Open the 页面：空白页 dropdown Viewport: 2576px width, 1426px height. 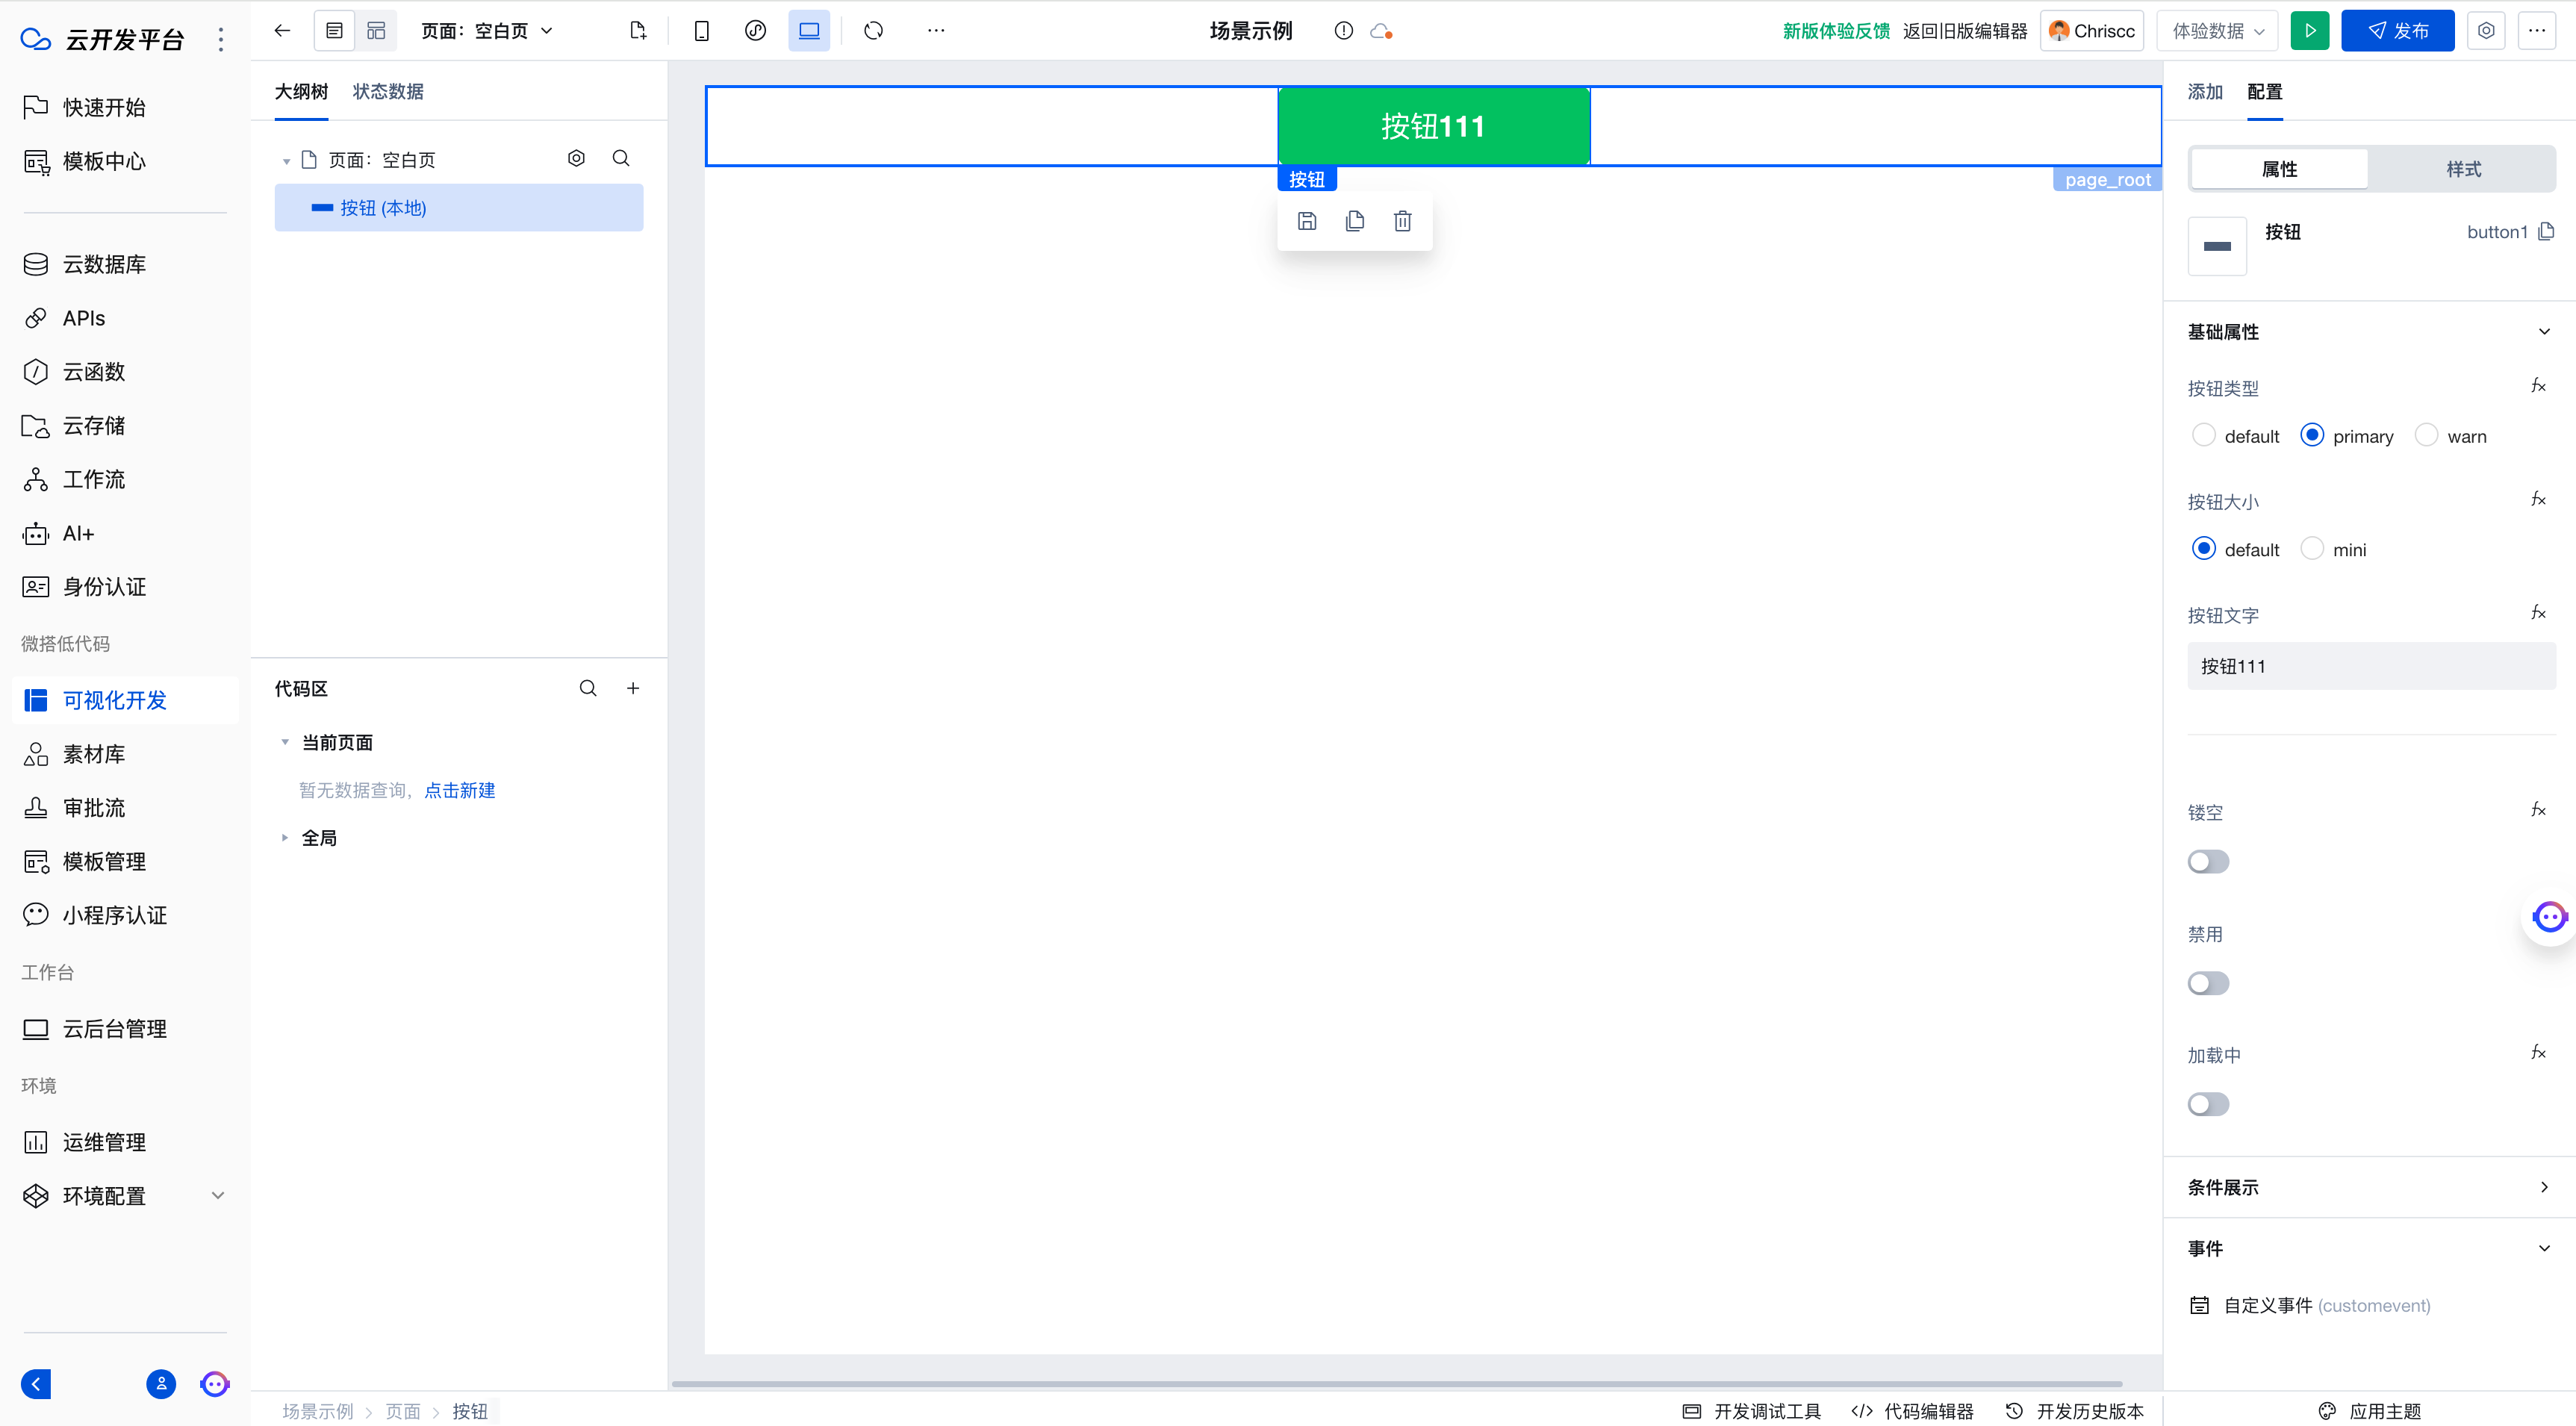[487, 31]
